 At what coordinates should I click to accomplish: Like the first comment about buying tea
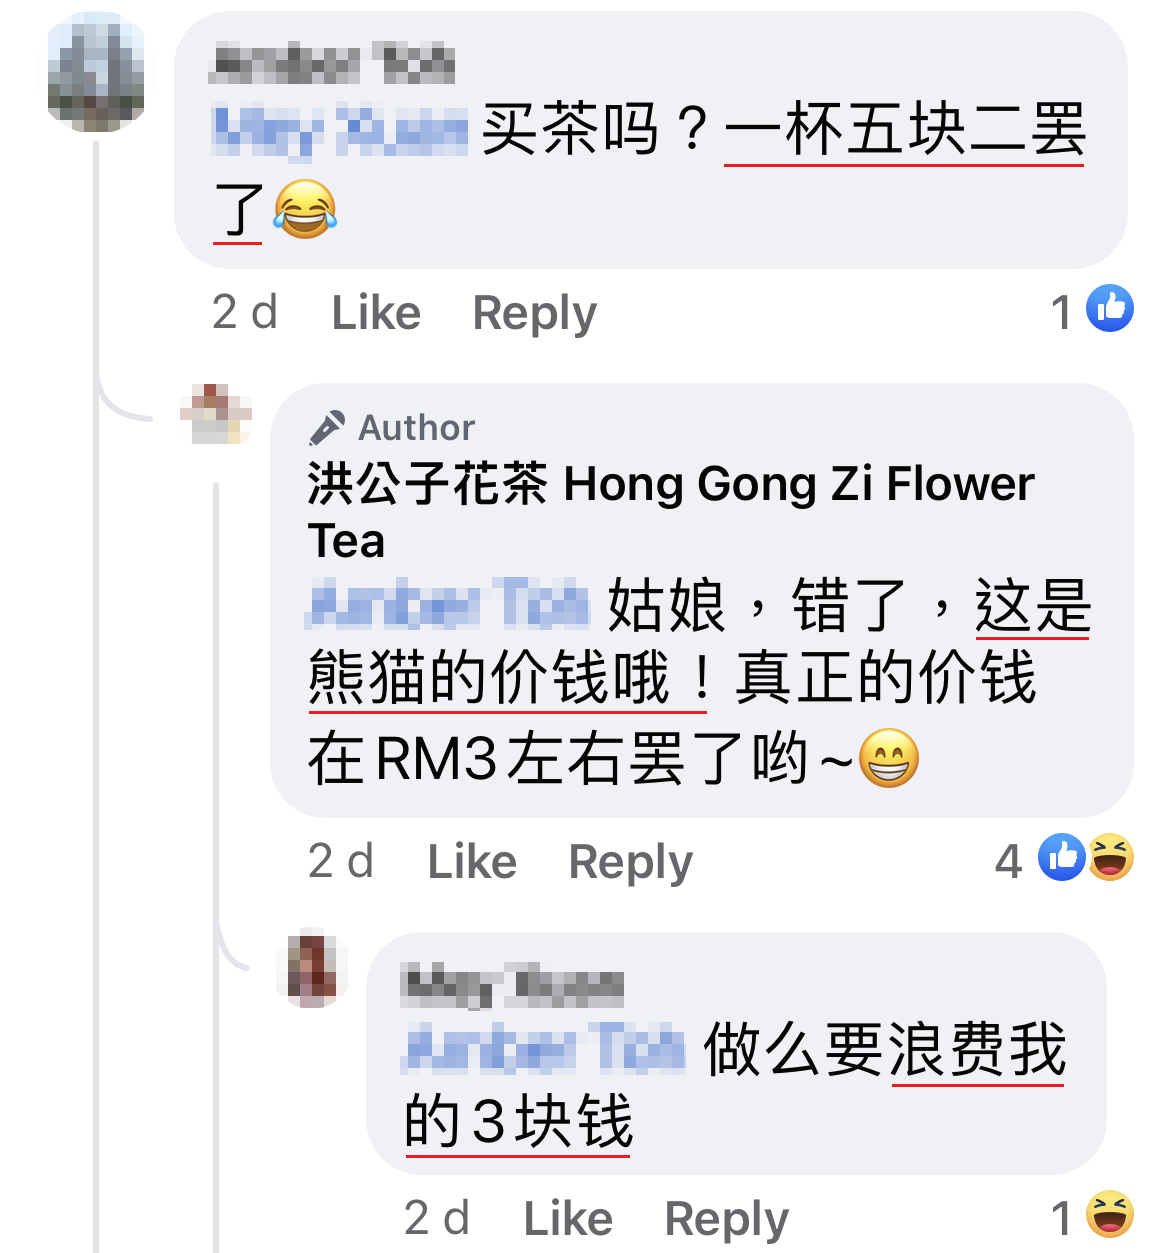376,313
